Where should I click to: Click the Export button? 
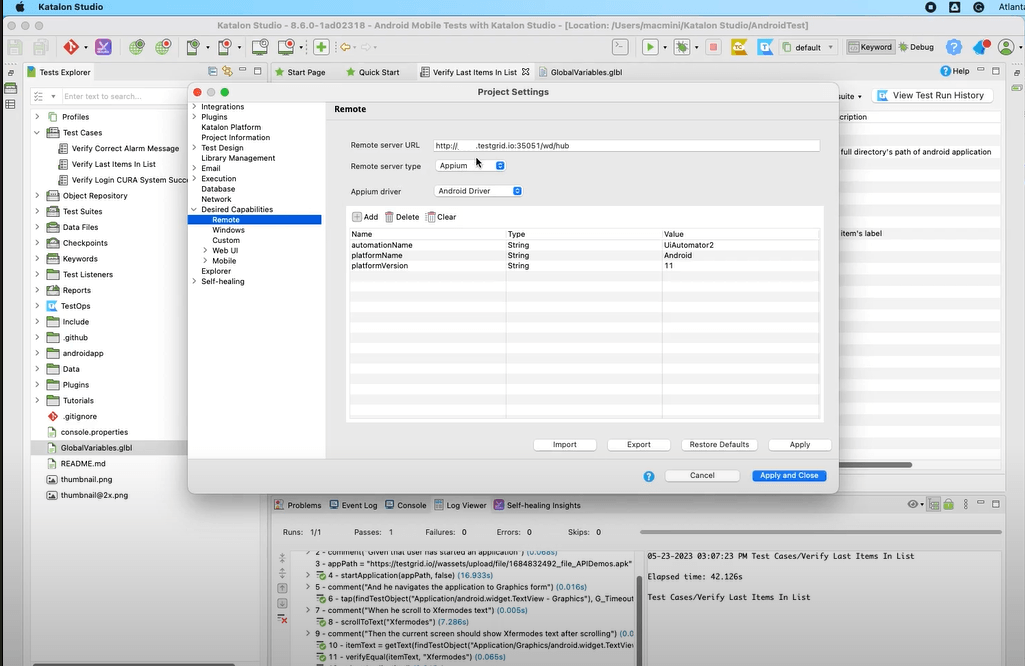[x=639, y=445]
